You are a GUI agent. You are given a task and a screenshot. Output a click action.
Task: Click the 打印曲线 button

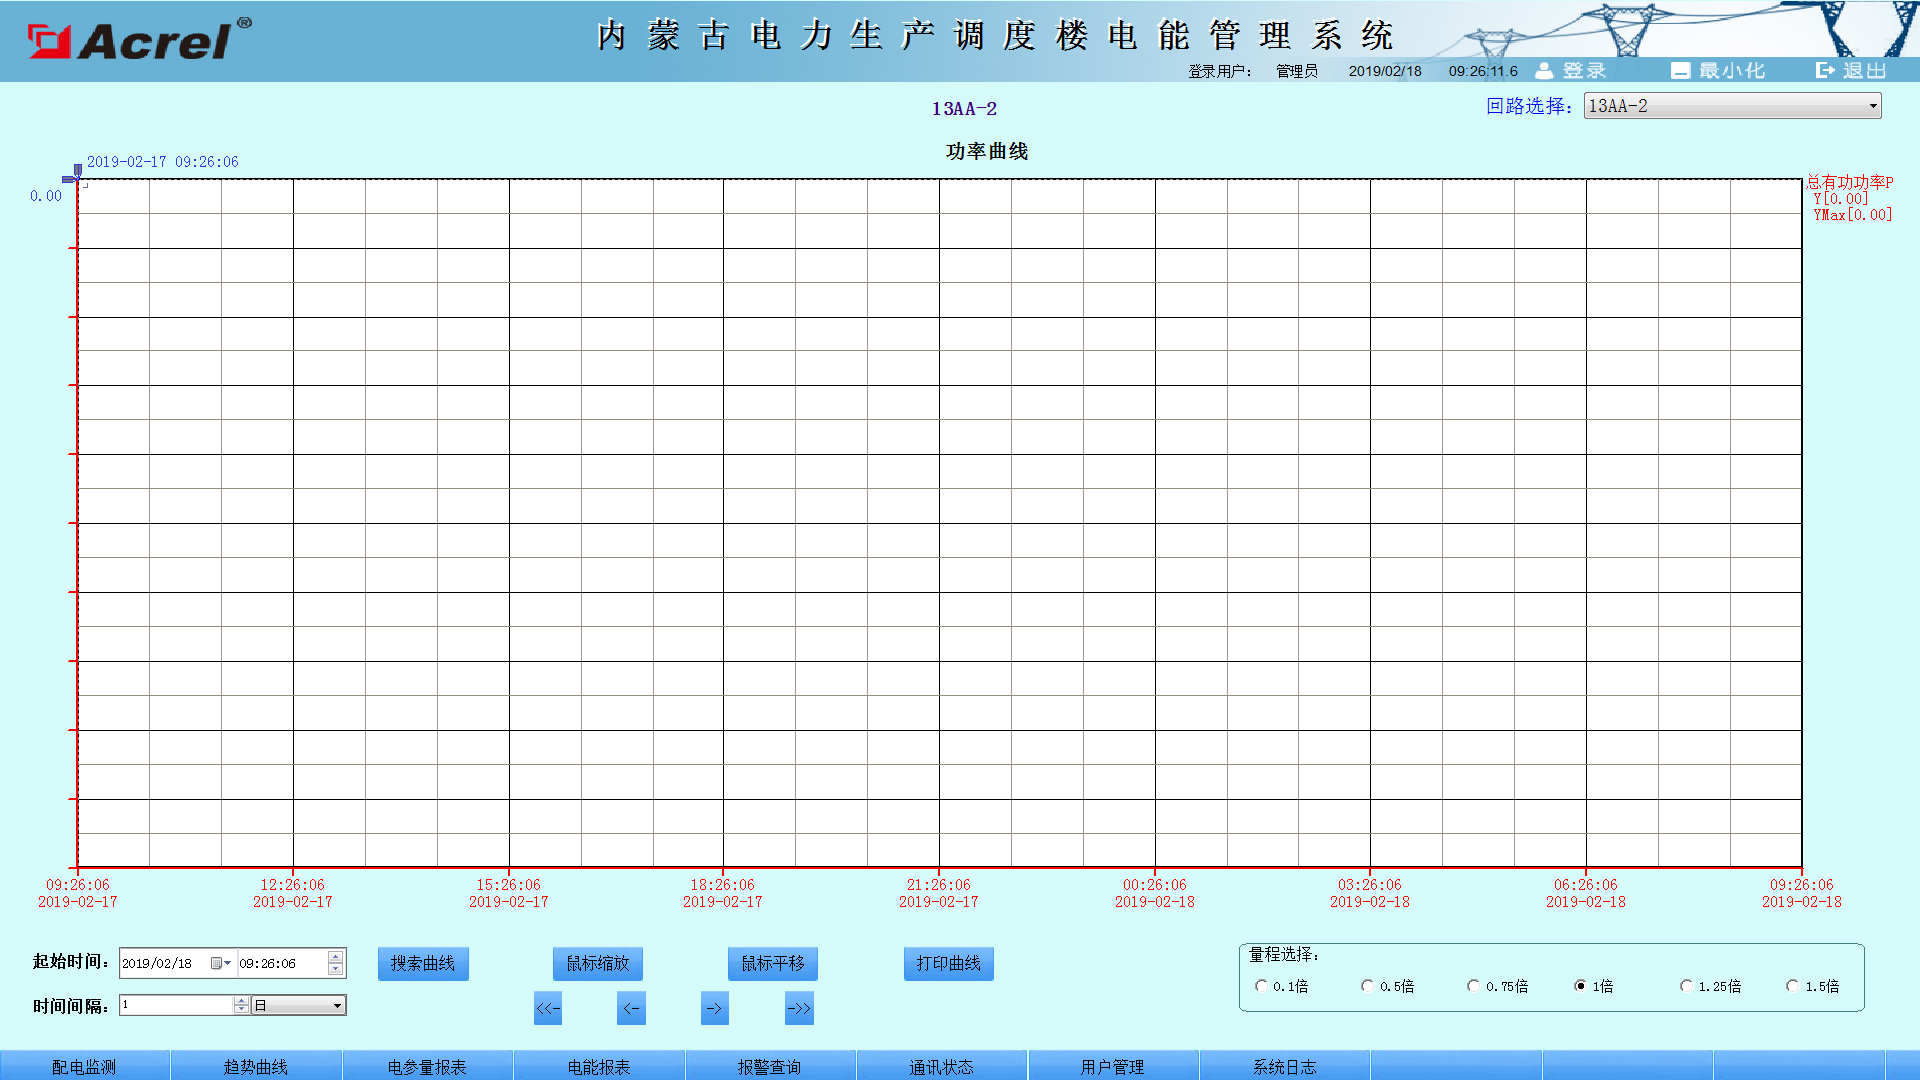(x=949, y=964)
